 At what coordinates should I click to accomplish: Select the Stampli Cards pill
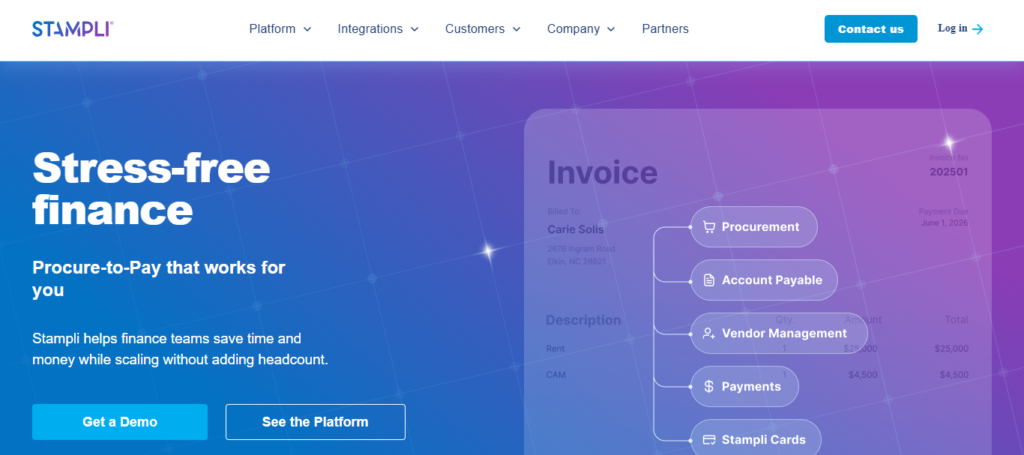tap(756, 439)
